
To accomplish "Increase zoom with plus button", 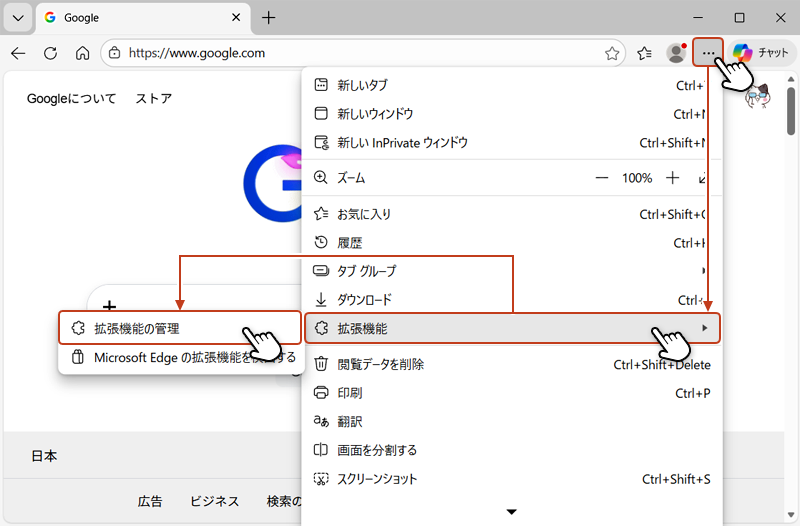I will (x=672, y=178).
